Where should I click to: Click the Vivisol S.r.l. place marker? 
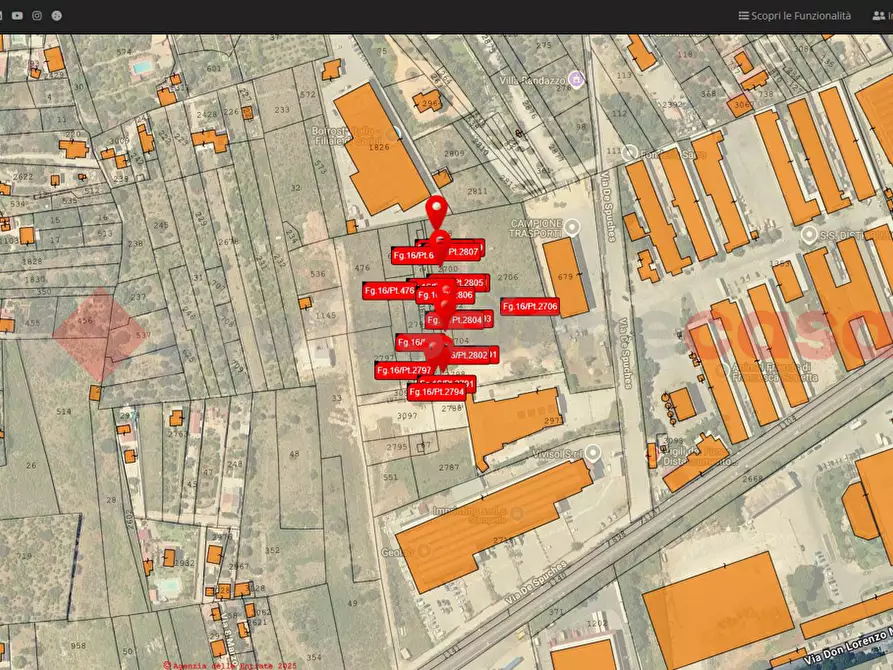pyautogui.click(x=594, y=453)
